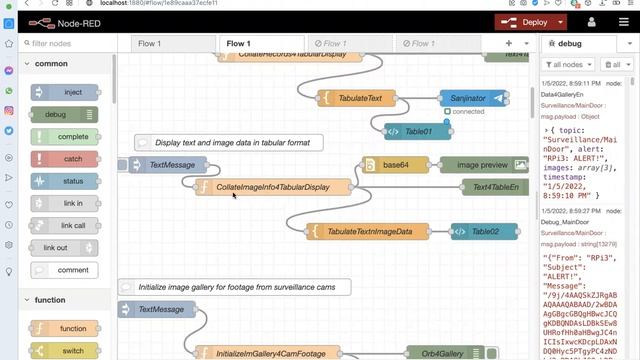Select the link call palette node
Viewport: 640px width, 360px height.
coord(64,225)
